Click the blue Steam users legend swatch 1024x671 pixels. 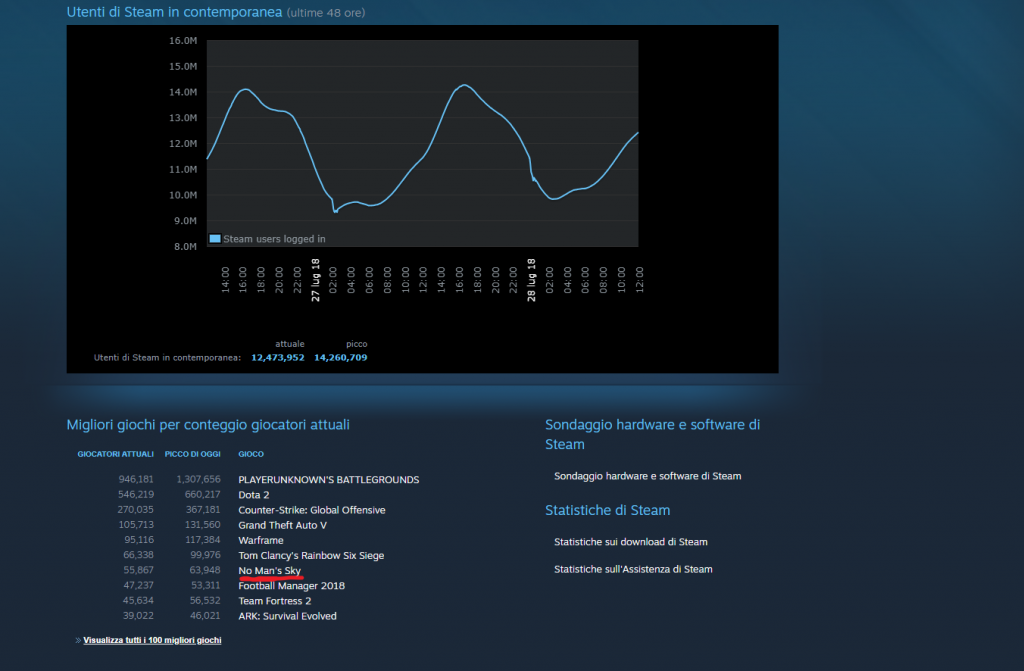pyautogui.click(x=214, y=239)
